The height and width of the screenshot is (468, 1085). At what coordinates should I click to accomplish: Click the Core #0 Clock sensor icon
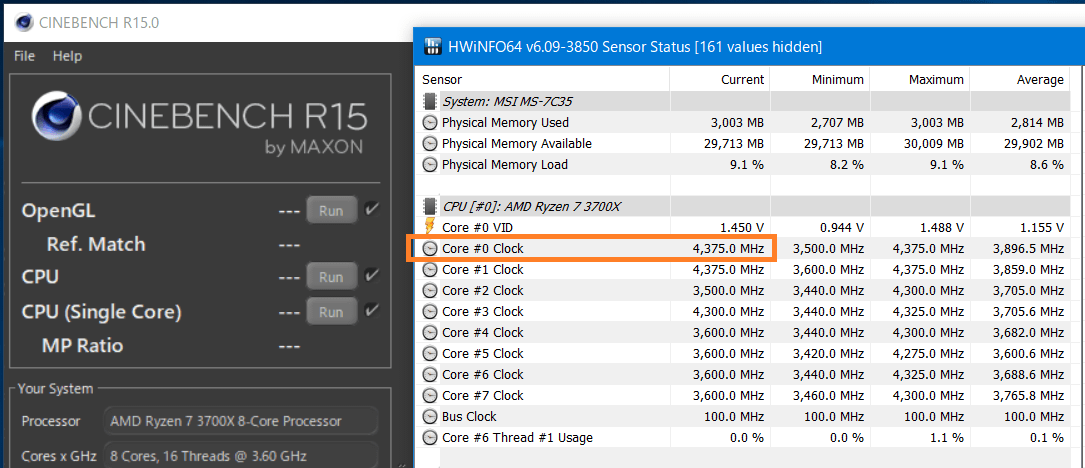click(x=430, y=249)
